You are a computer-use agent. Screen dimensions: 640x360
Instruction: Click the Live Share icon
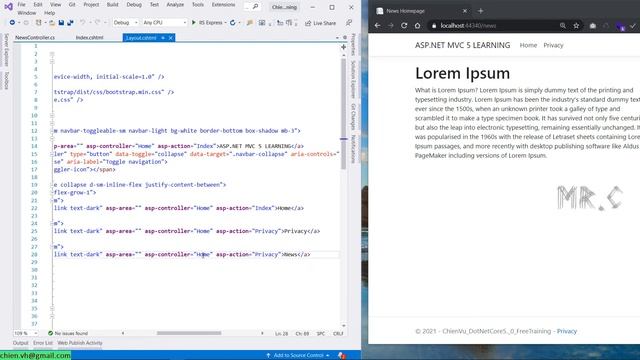tap(308, 23)
